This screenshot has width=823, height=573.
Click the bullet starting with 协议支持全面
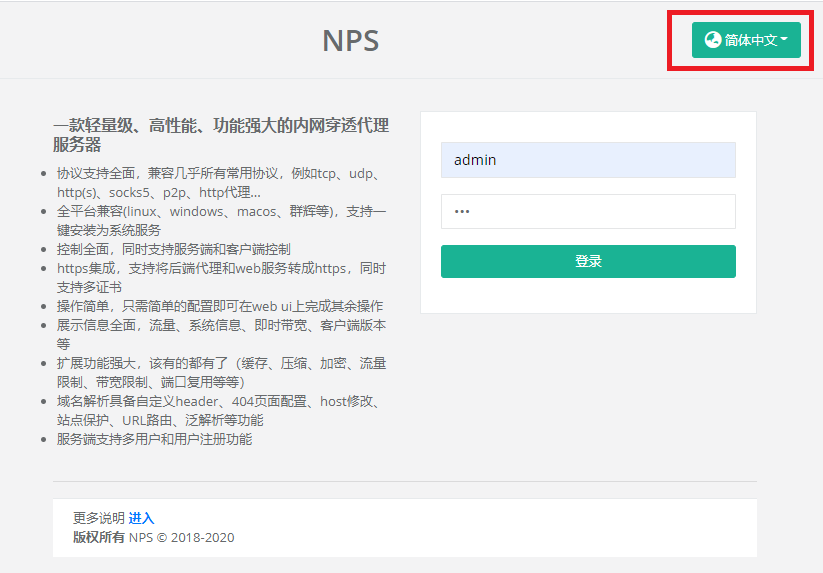(x=220, y=183)
